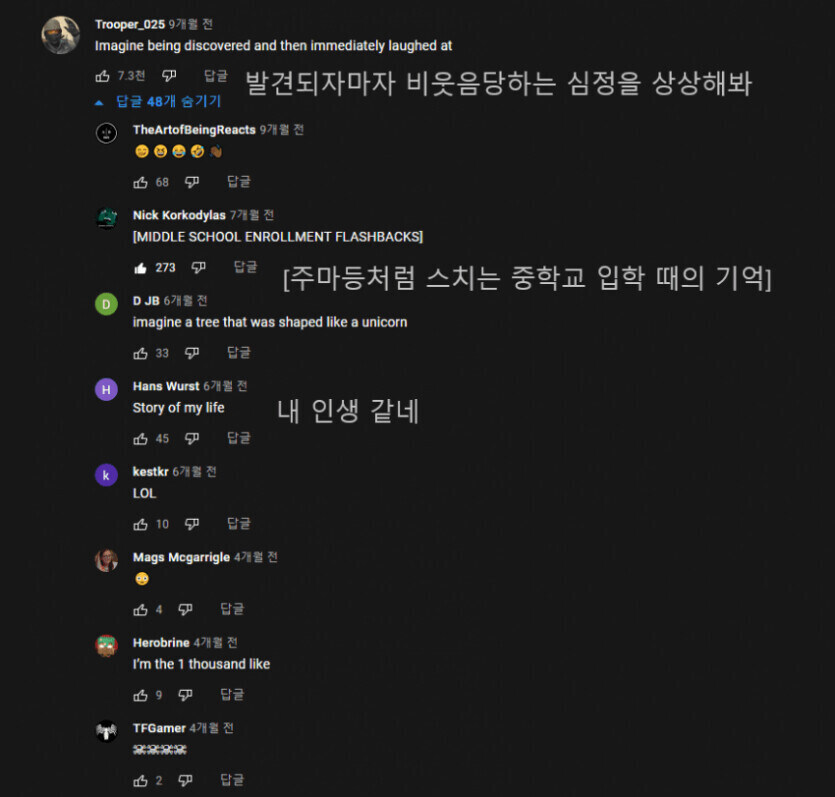This screenshot has height=797, width=835.
Task: Like kestkr's LOL reply
Action: (141, 523)
